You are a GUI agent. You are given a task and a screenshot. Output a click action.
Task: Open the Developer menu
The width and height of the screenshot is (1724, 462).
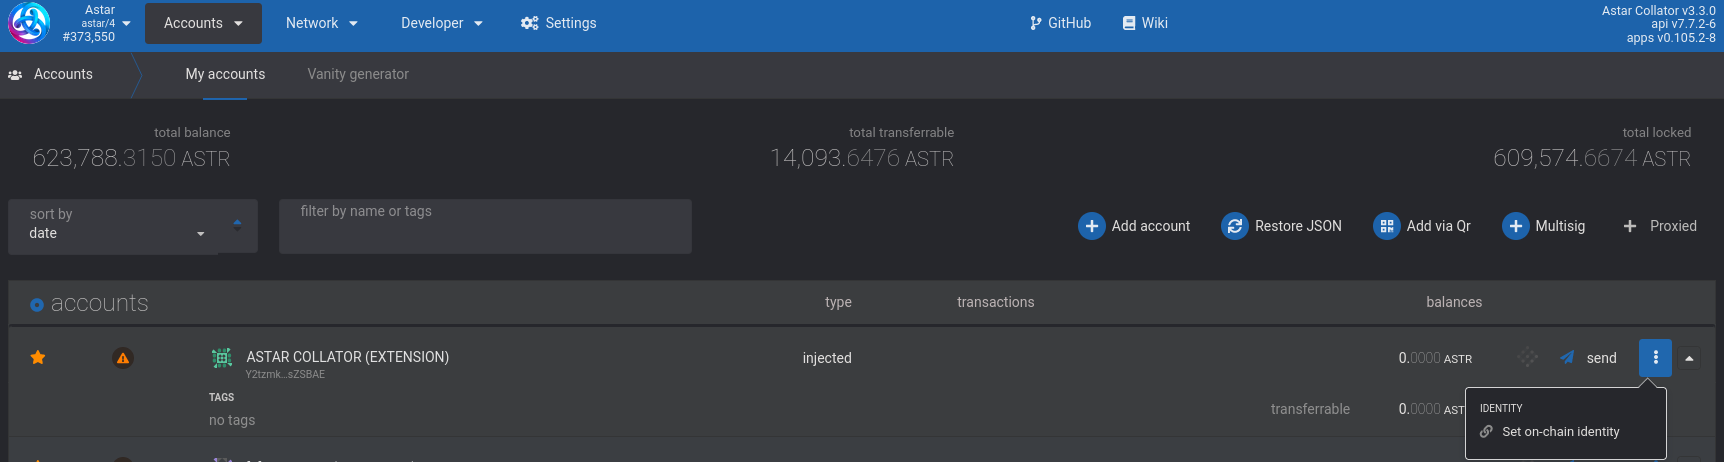pyautogui.click(x=441, y=23)
